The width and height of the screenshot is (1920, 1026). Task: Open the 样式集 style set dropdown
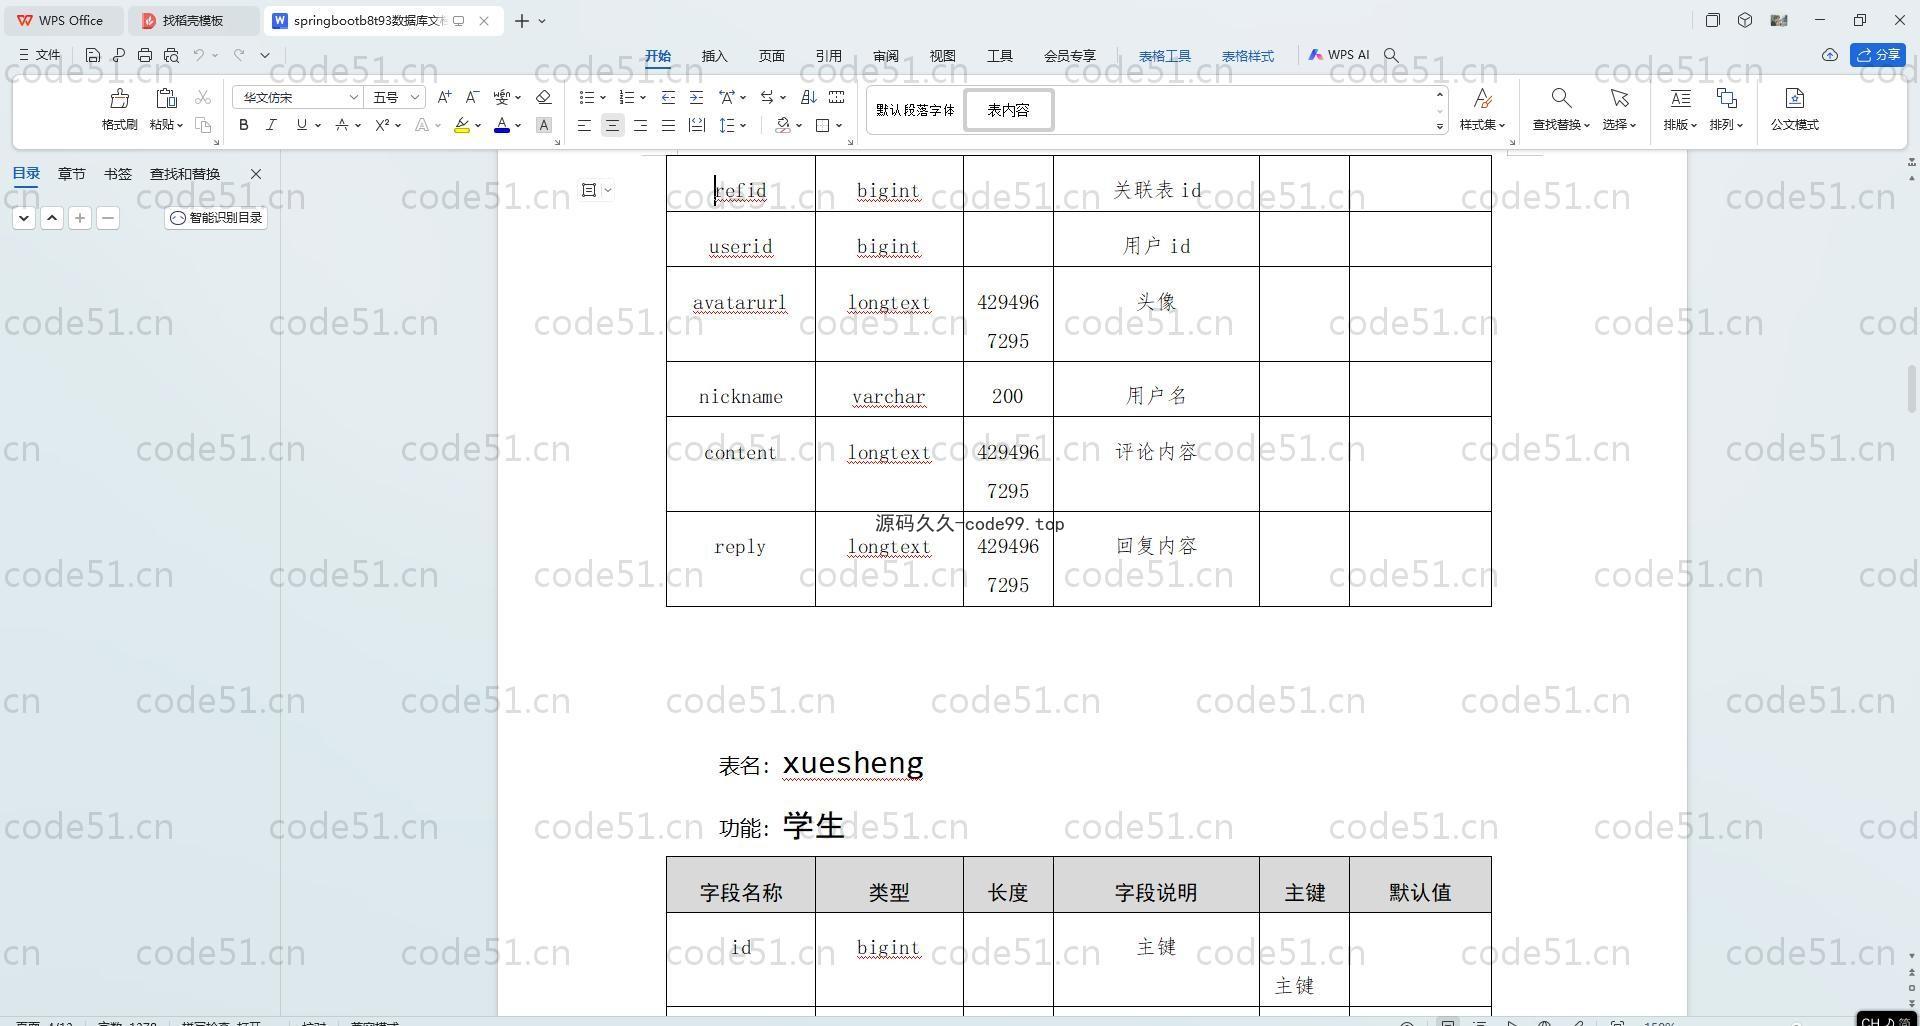(1482, 125)
